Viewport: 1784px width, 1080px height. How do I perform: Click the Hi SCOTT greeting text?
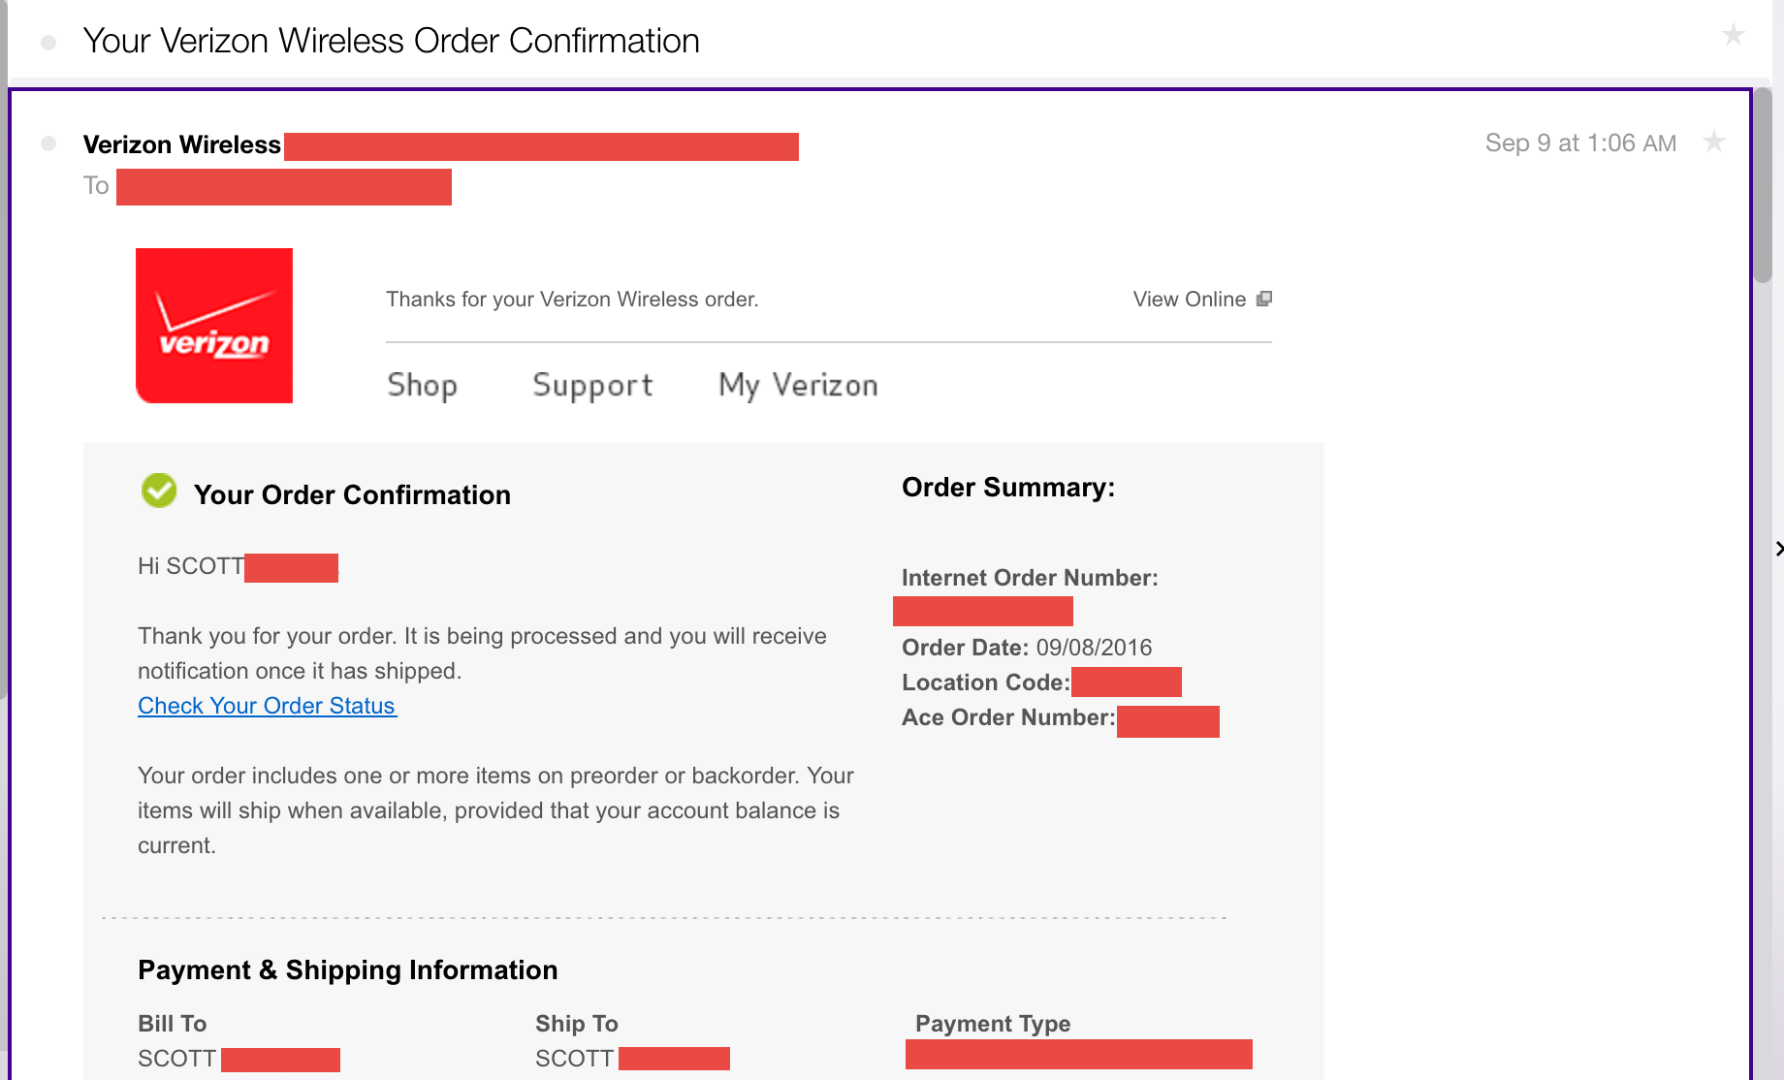click(191, 566)
